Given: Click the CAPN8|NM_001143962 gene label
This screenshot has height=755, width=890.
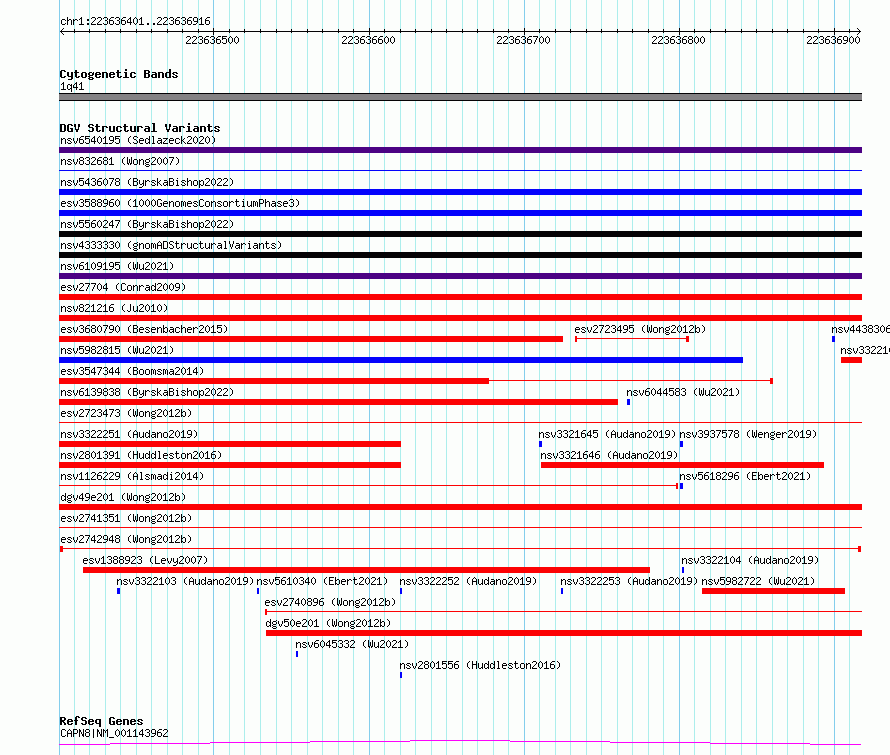Looking at the screenshot, I should pos(114,733).
